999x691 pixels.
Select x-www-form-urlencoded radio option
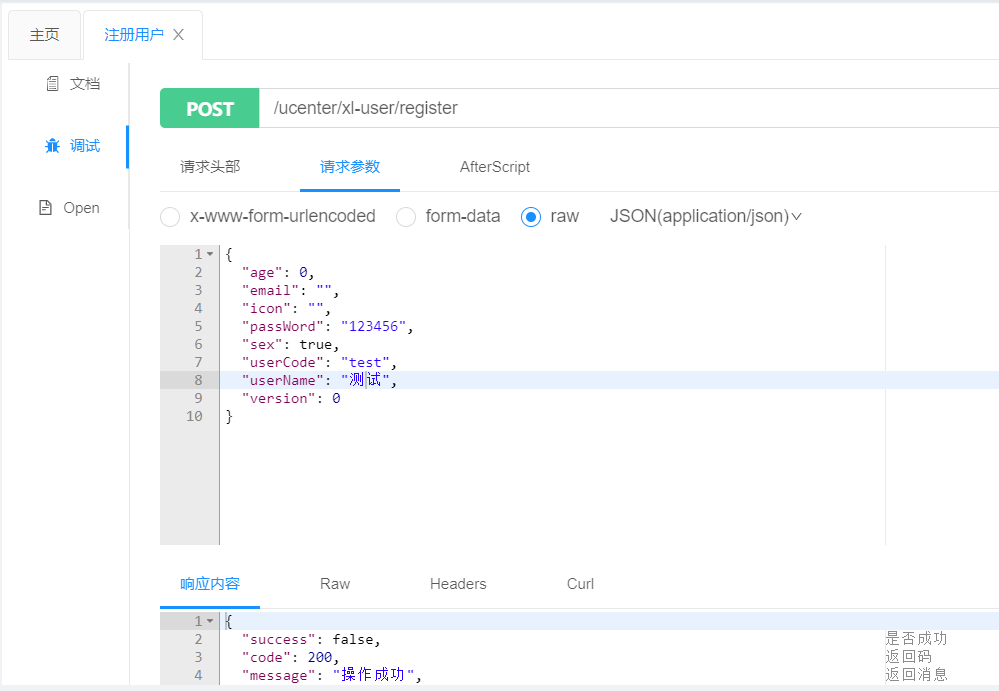point(171,217)
